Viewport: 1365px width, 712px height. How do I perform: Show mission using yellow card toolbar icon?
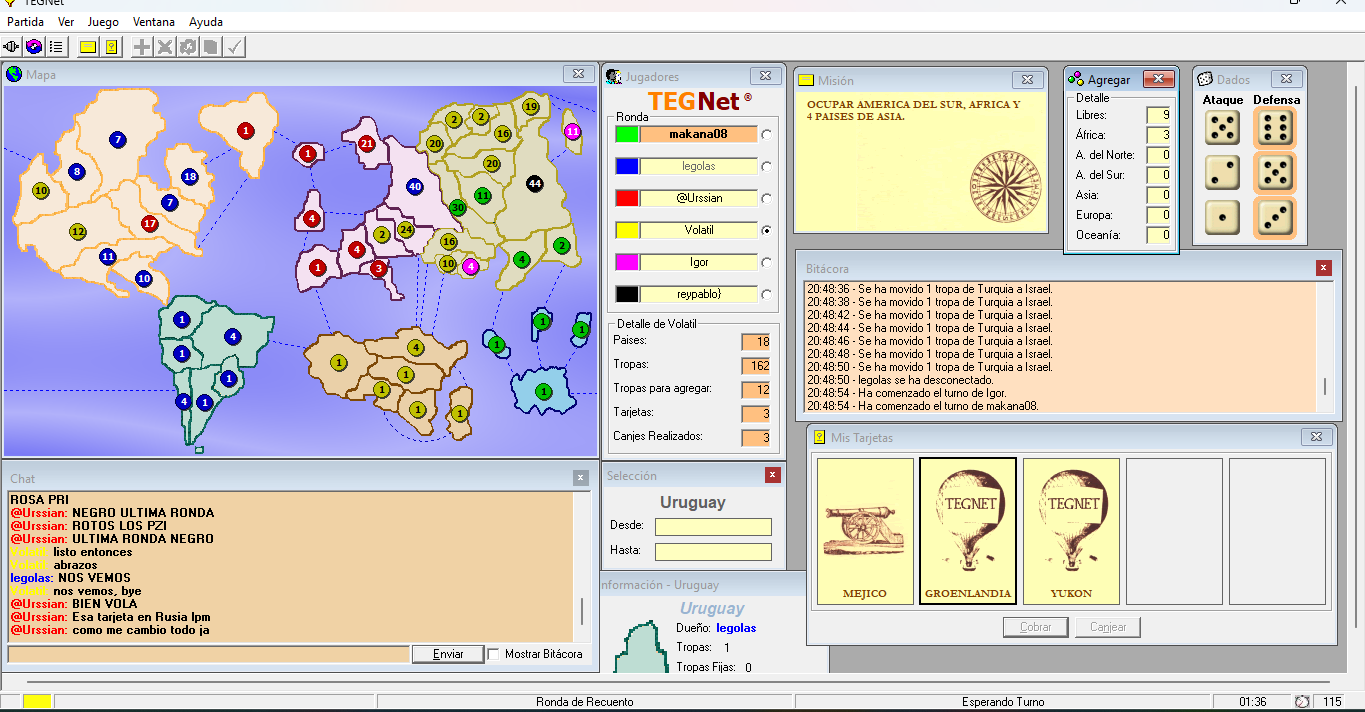point(88,47)
